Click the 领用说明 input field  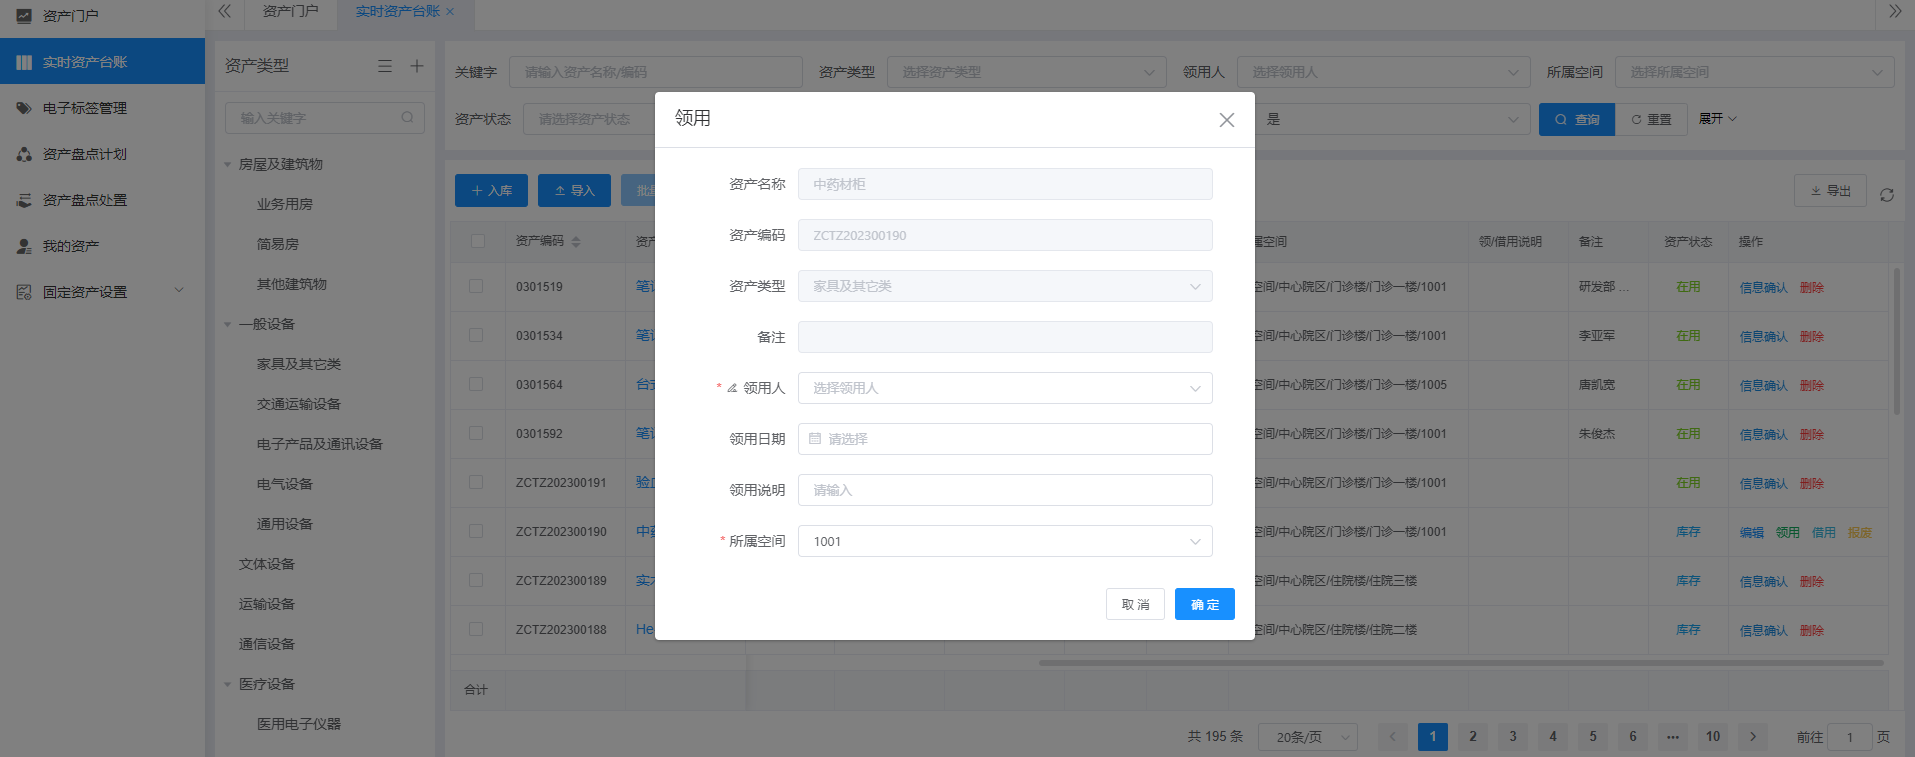1004,490
